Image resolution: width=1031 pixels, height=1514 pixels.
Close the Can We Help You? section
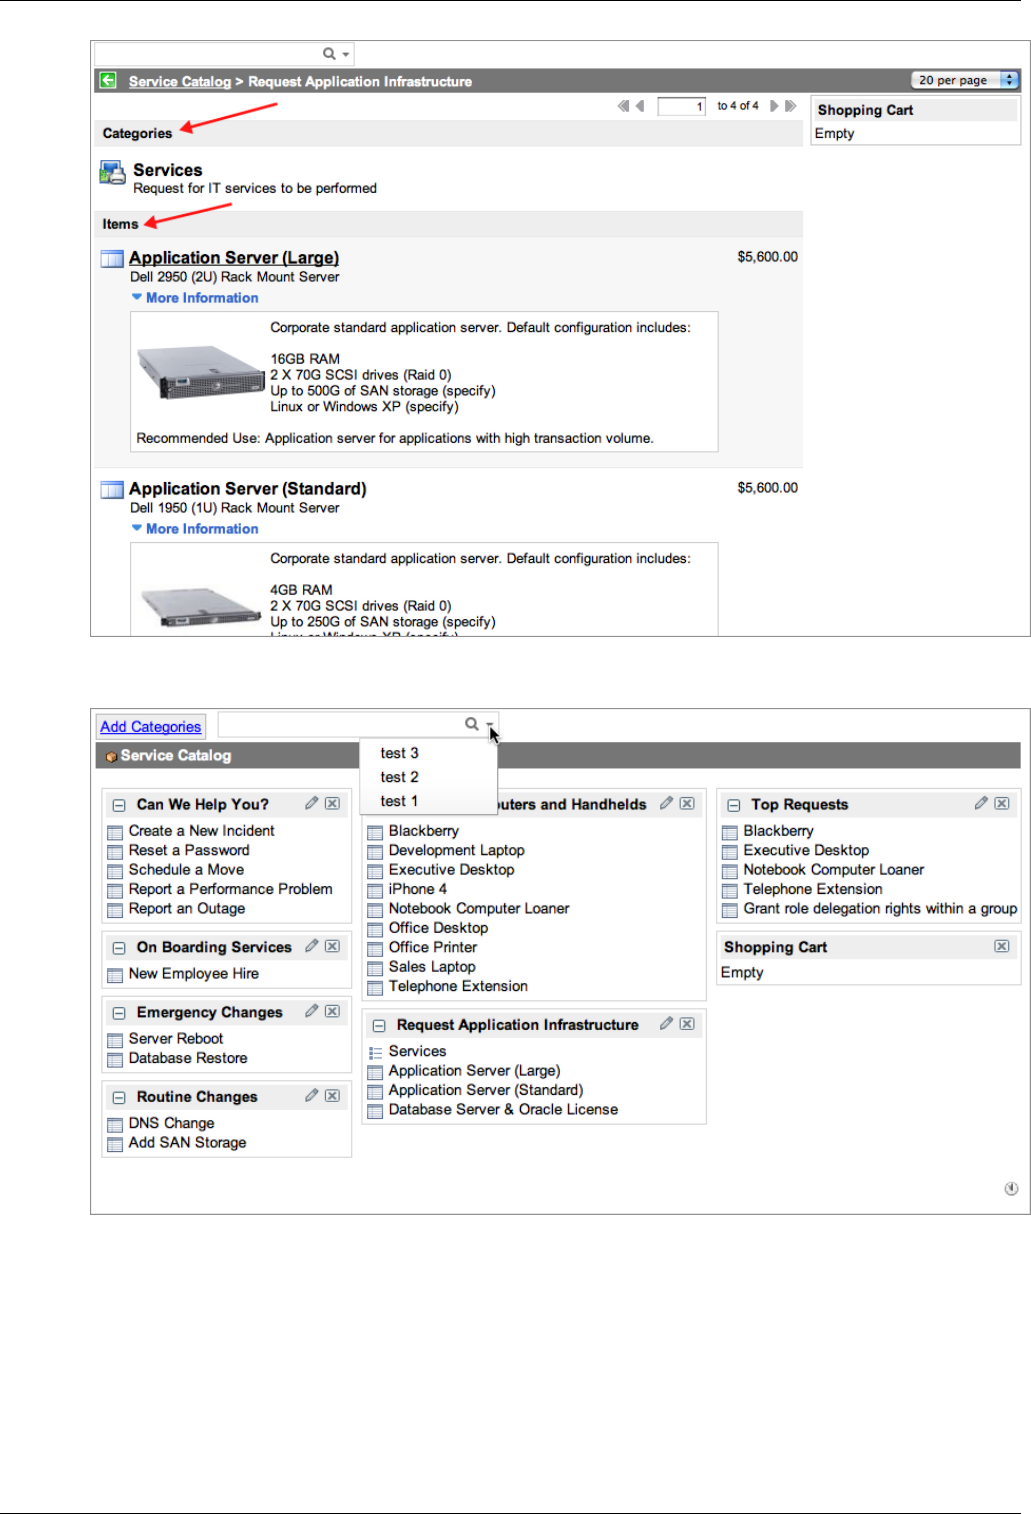333,803
